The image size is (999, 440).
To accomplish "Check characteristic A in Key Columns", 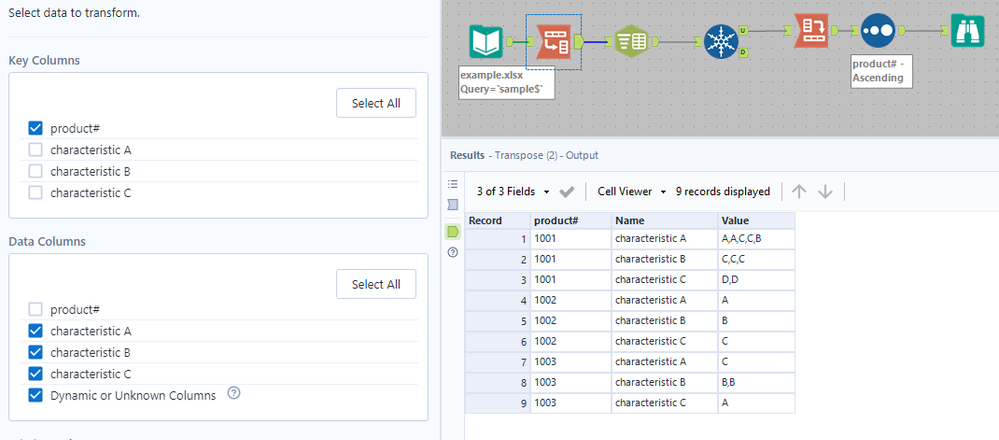I will (36, 150).
